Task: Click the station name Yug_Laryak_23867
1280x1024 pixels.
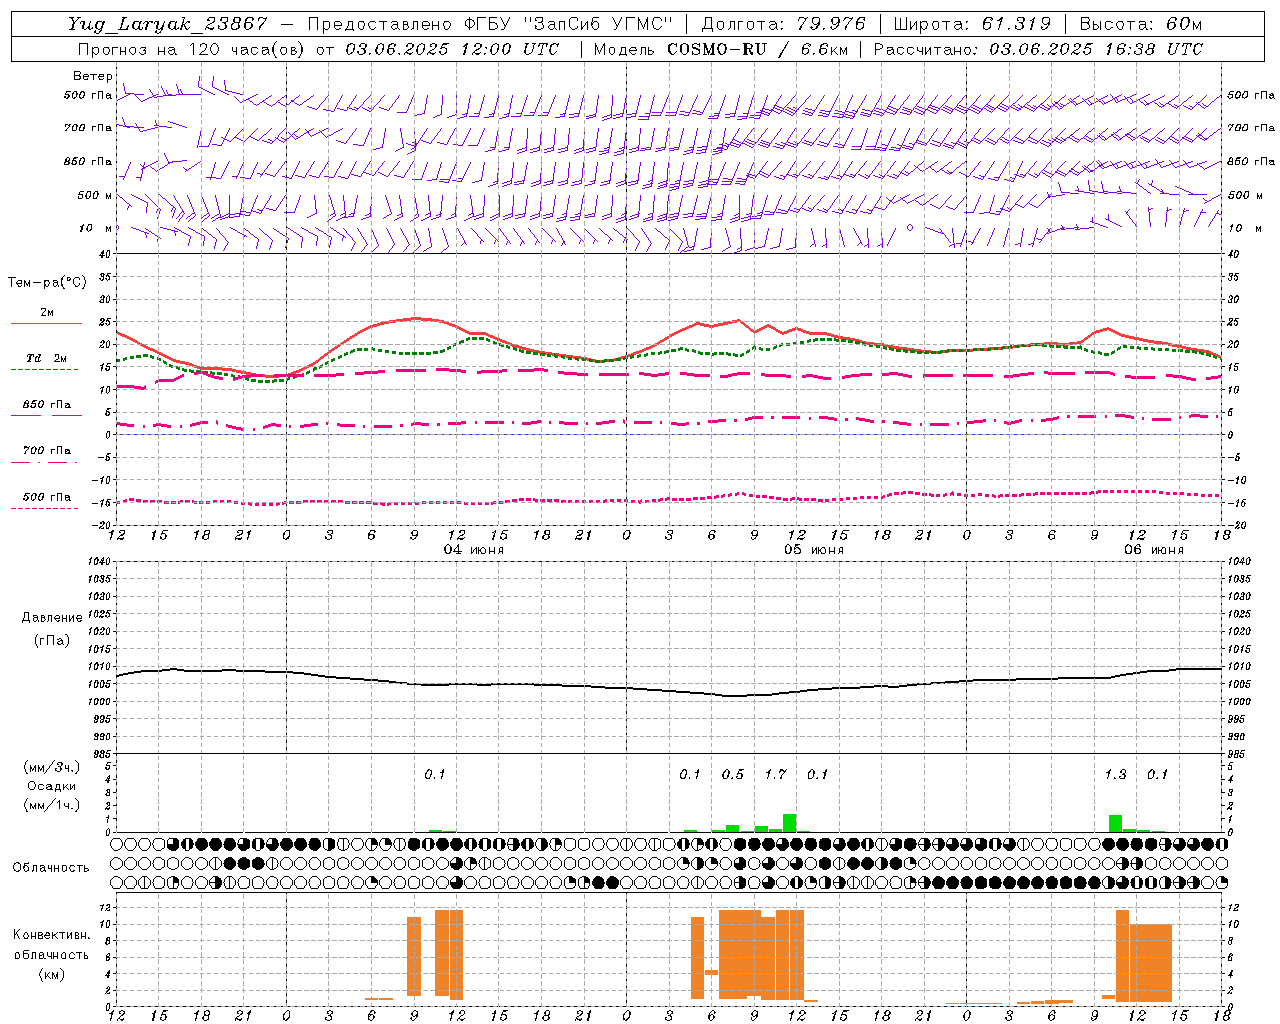Action: click(168, 24)
